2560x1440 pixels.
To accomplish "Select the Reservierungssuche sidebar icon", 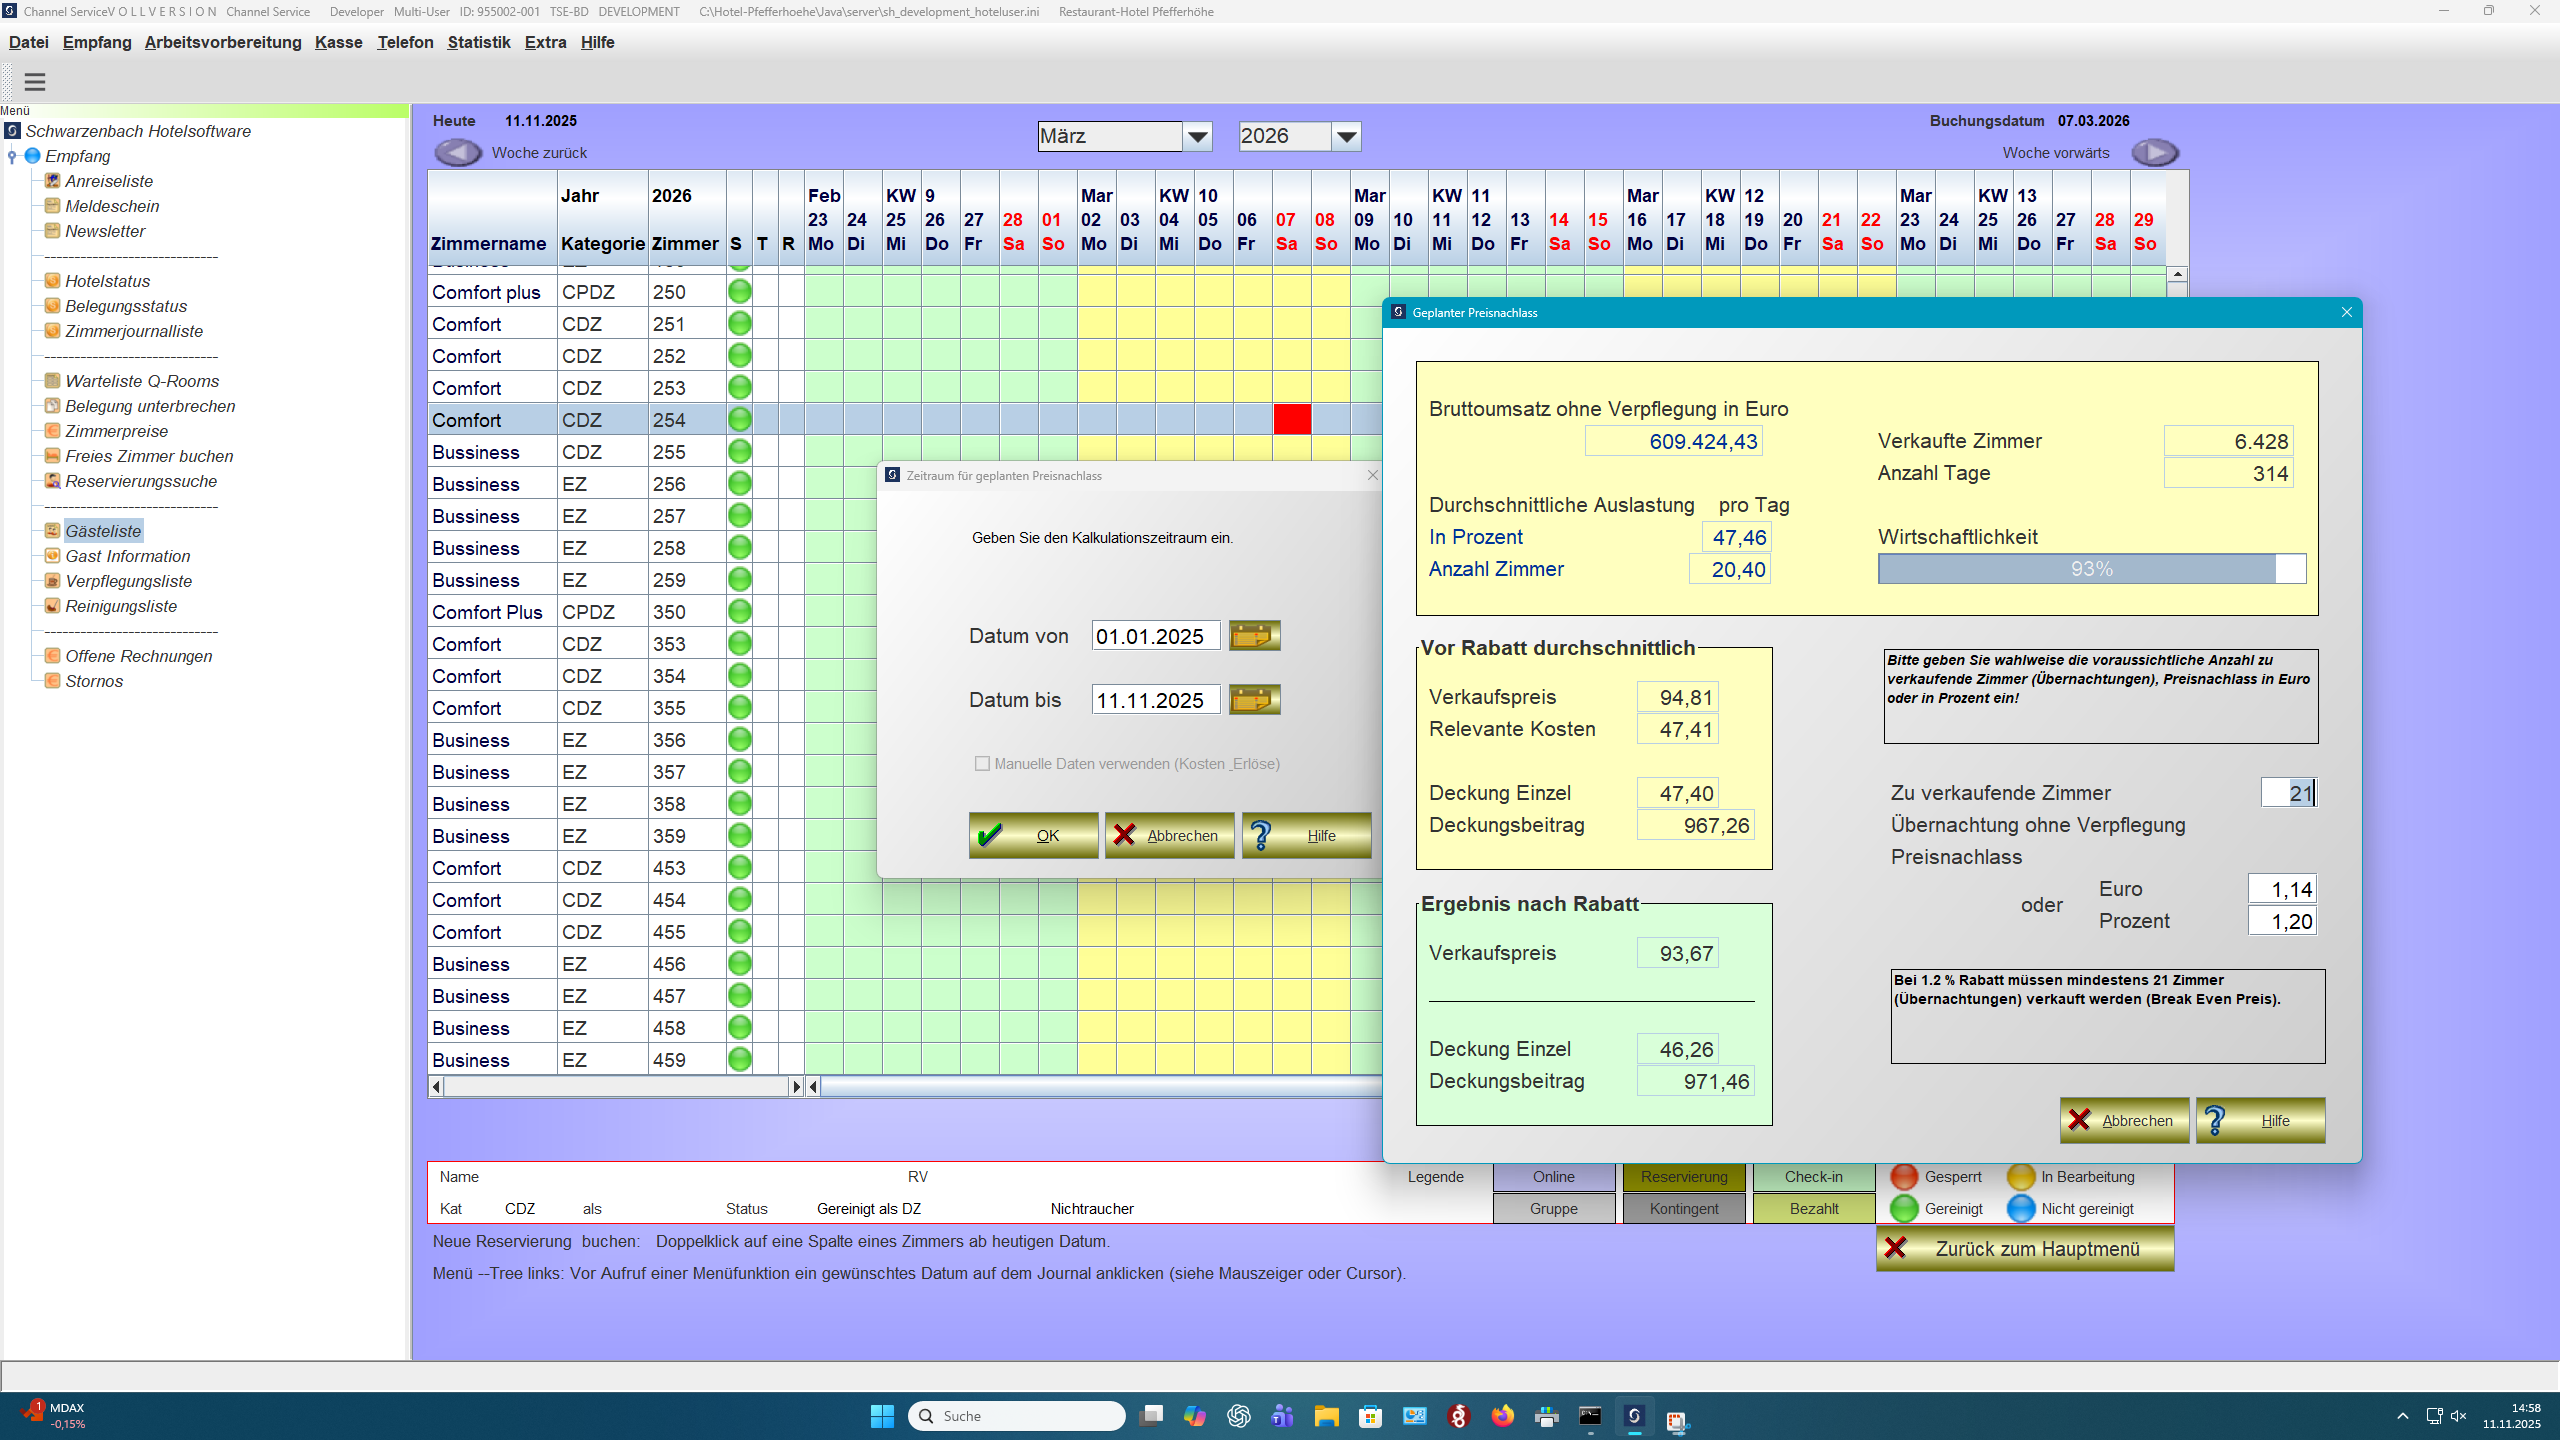I will pos(50,481).
